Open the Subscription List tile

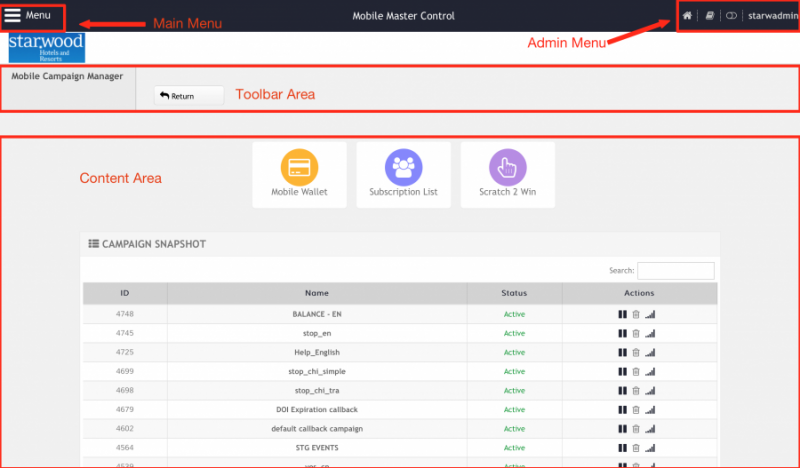click(x=403, y=174)
